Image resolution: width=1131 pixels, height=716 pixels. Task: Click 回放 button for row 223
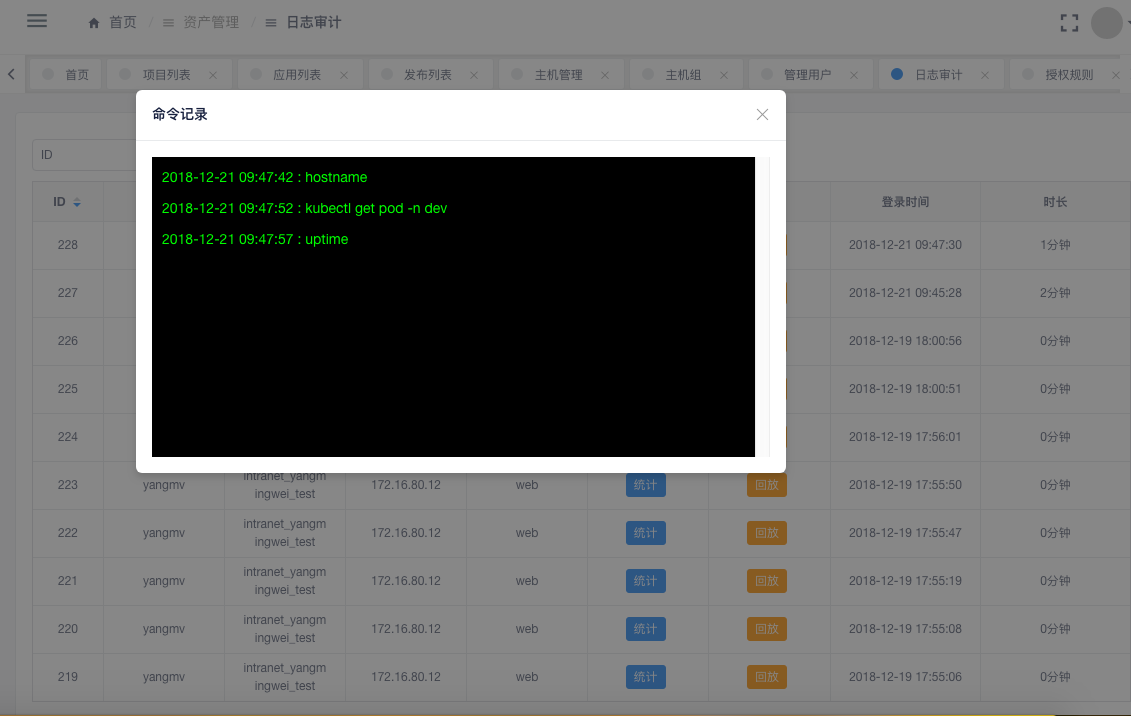(x=767, y=485)
